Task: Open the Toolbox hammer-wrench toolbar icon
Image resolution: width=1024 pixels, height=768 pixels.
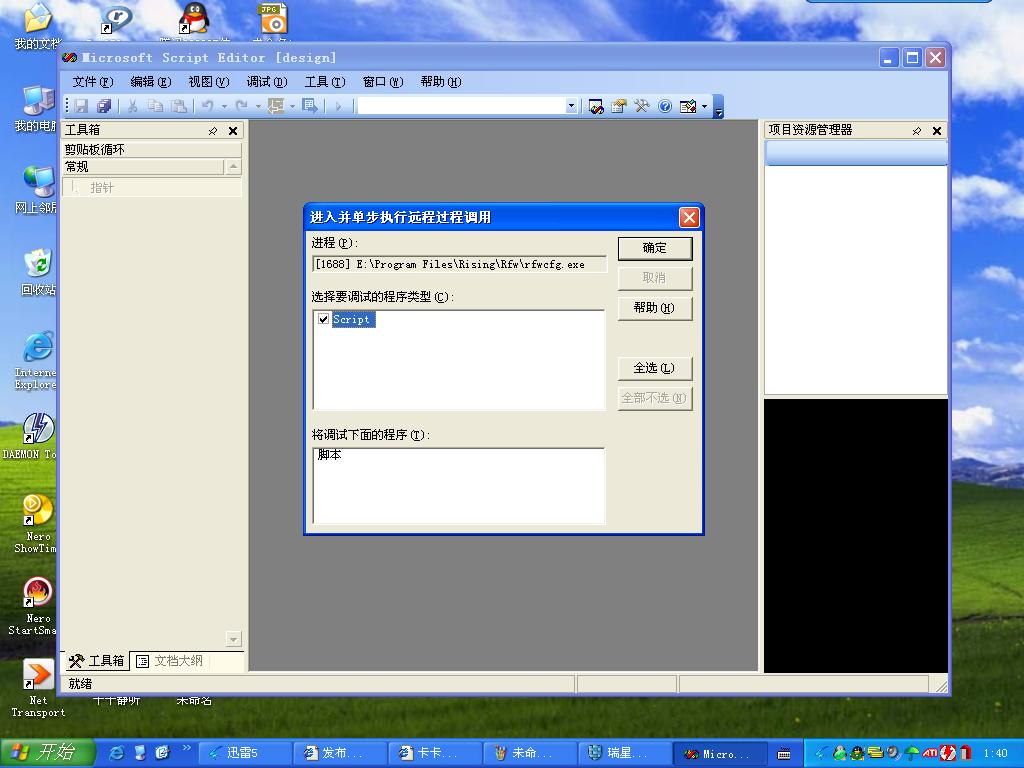Action: click(642, 106)
